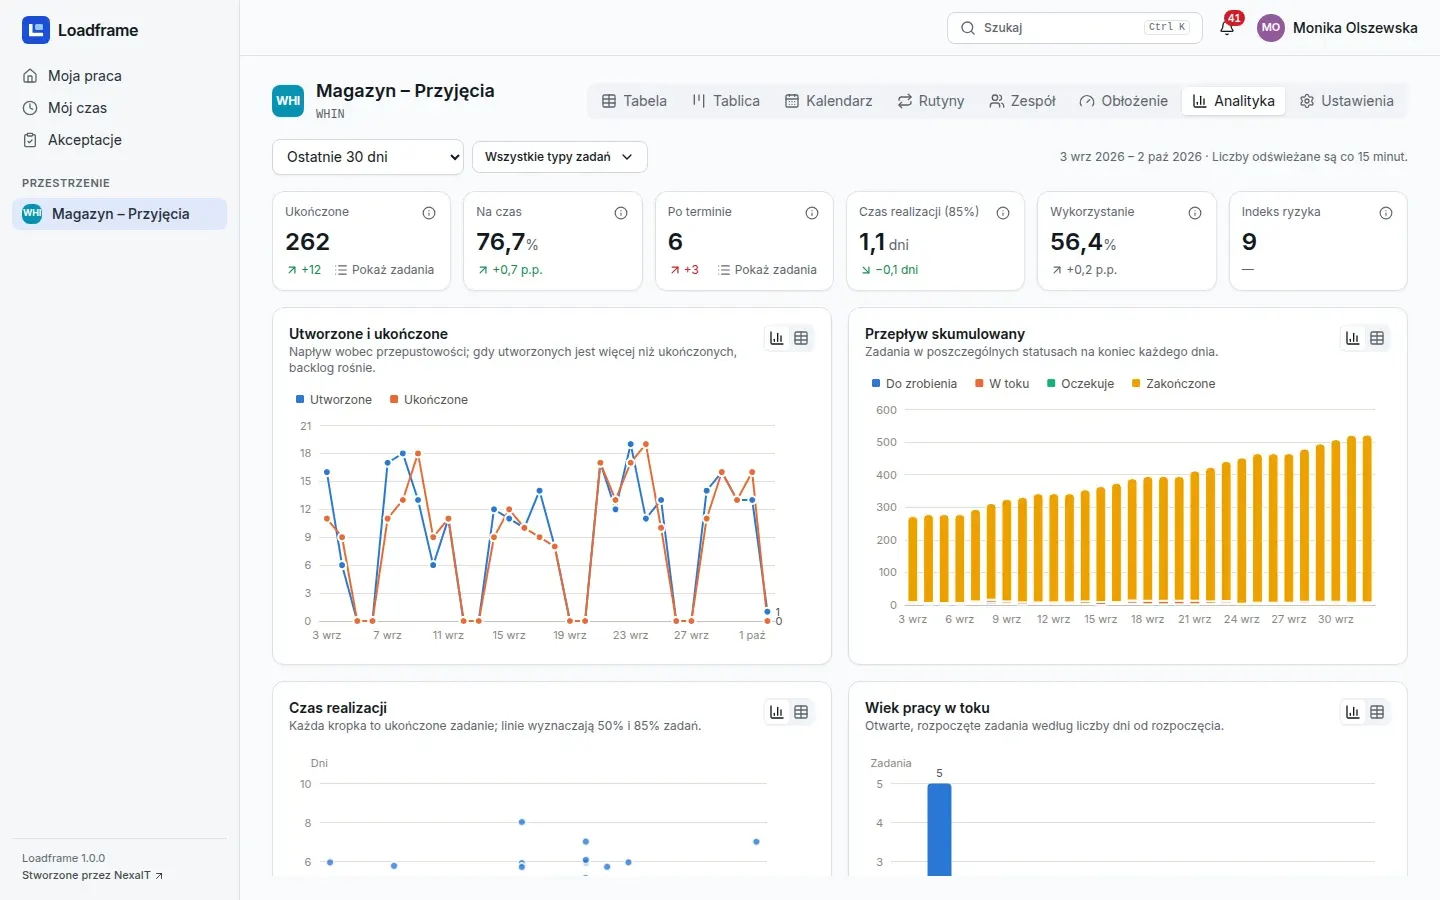Click the info icon on Po terminie card
The image size is (1440, 900).
(812, 213)
